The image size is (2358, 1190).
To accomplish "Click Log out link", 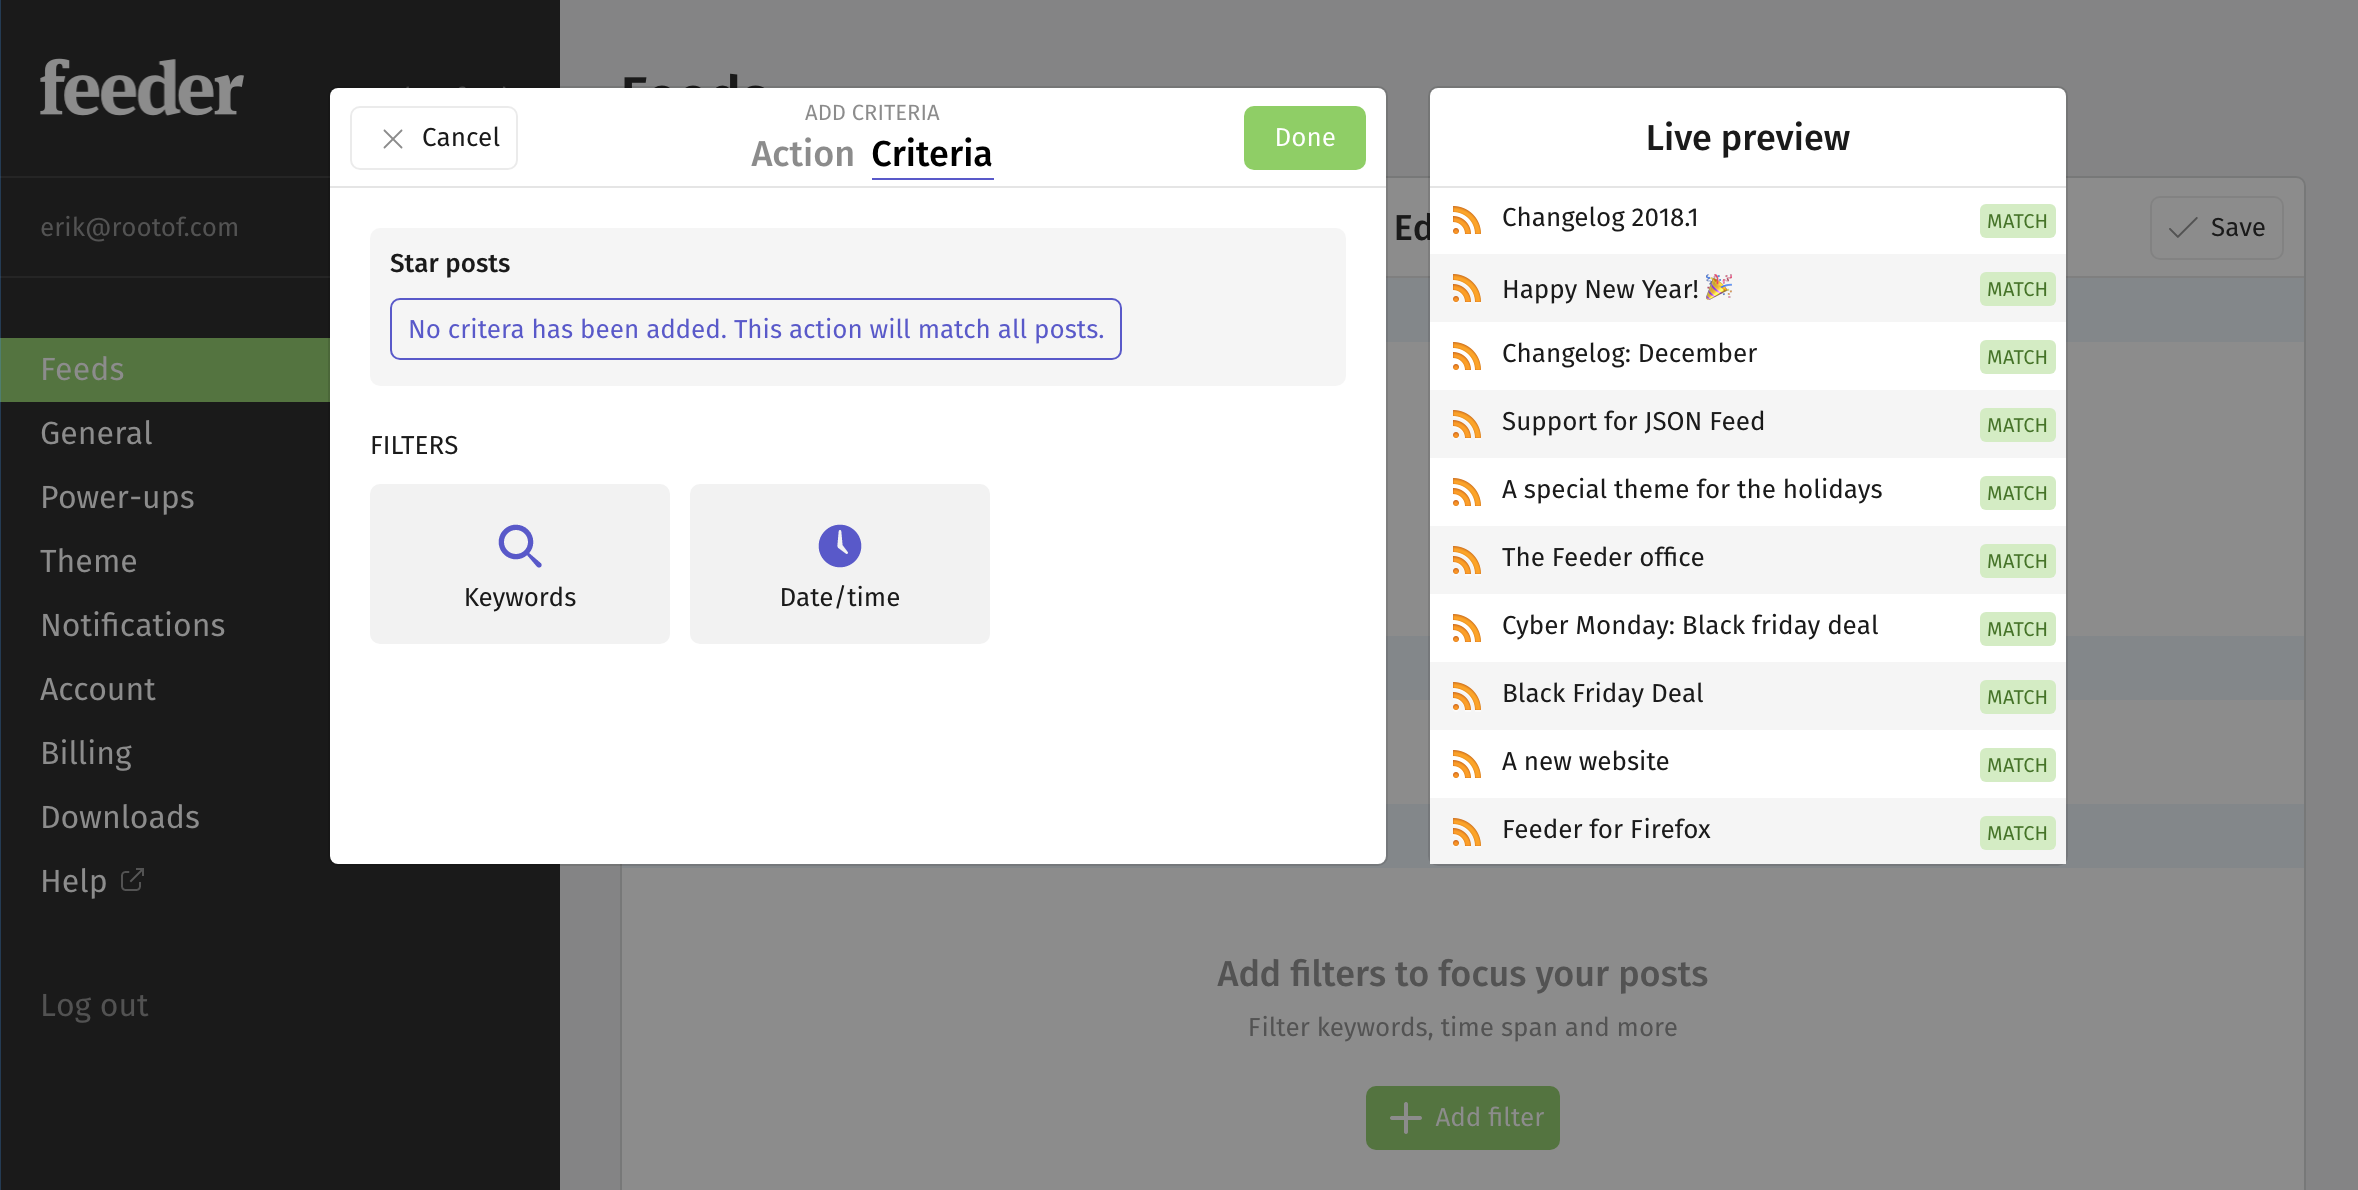I will pos(94,1006).
